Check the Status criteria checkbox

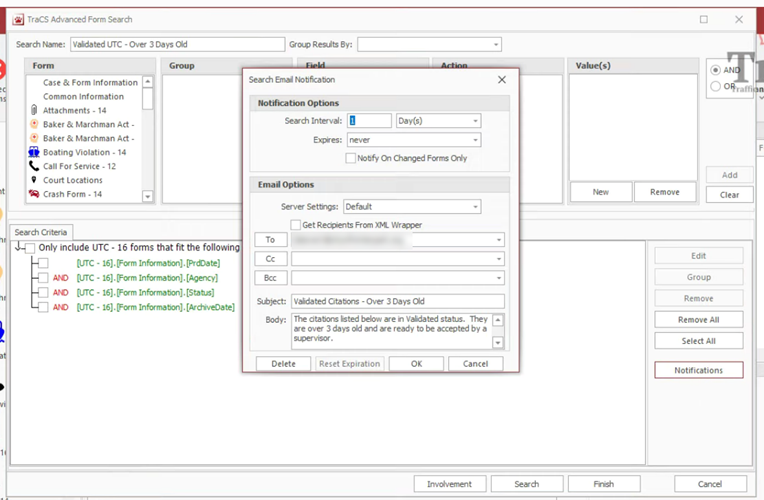(x=43, y=292)
